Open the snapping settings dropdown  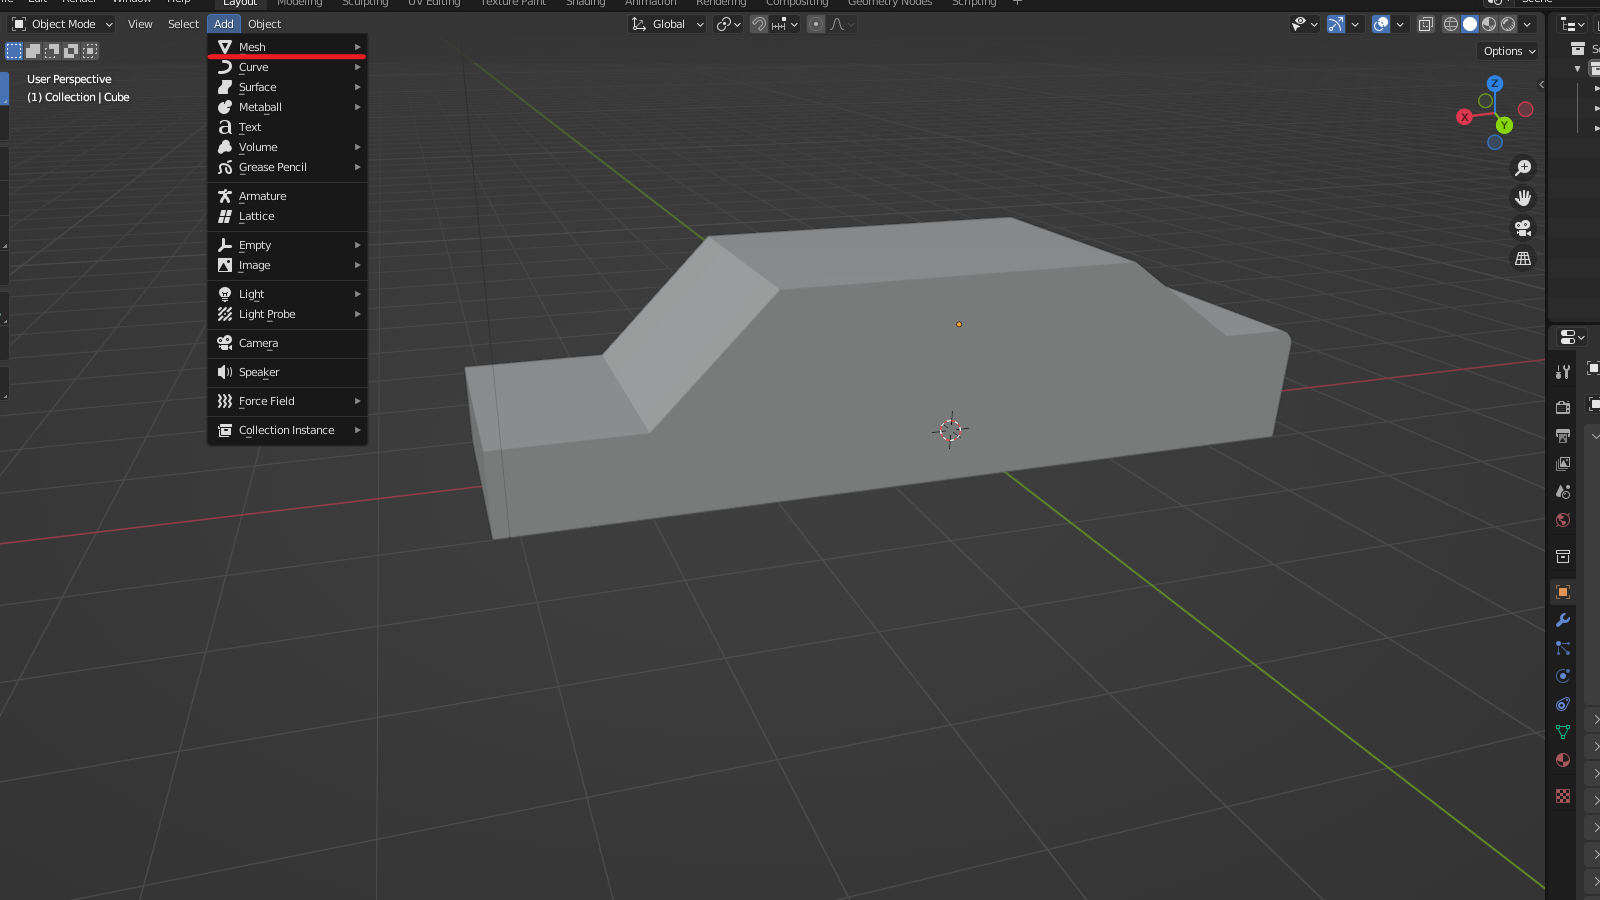pyautogui.click(x=785, y=24)
